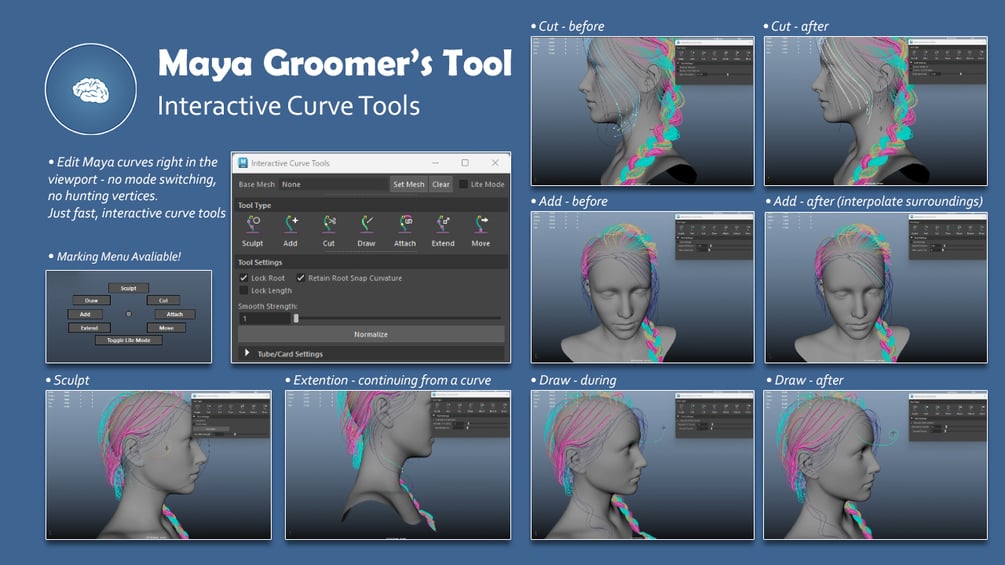This screenshot has width=1005, height=565.
Task: Choose Sculpt in the marking menu
Action: (x=128, y=288)
